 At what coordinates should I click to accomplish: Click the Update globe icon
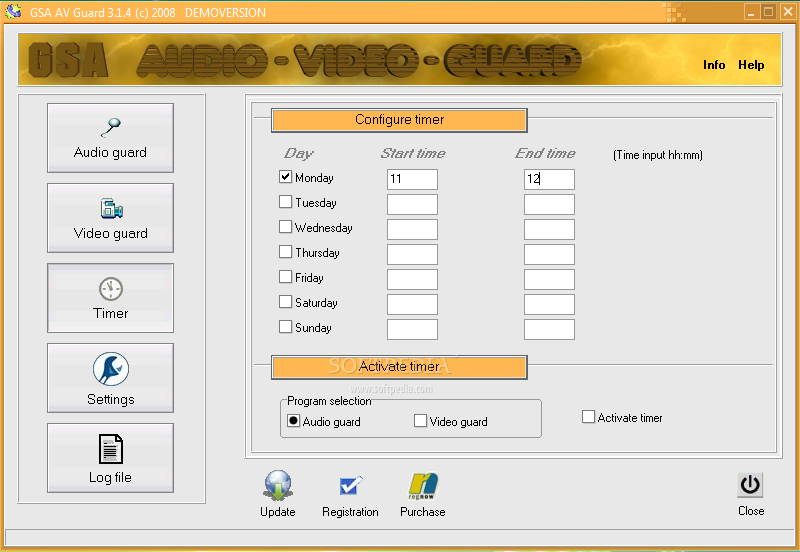point(278,485)
